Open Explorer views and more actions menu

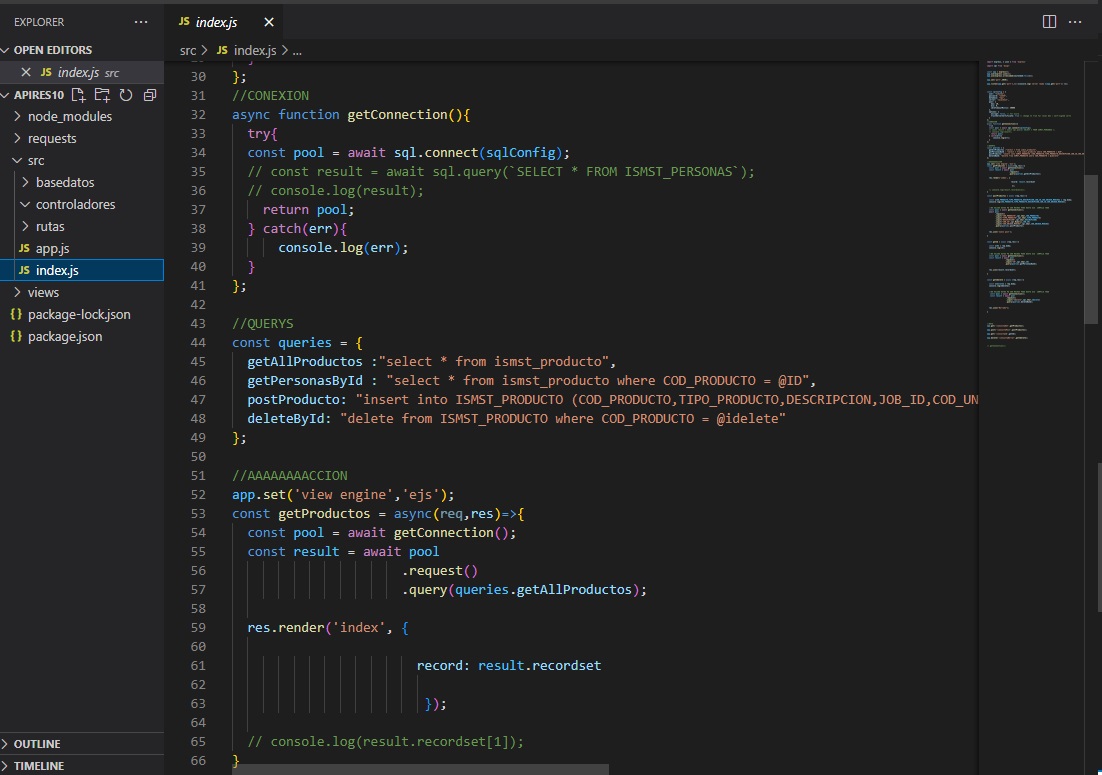point(141,22)
